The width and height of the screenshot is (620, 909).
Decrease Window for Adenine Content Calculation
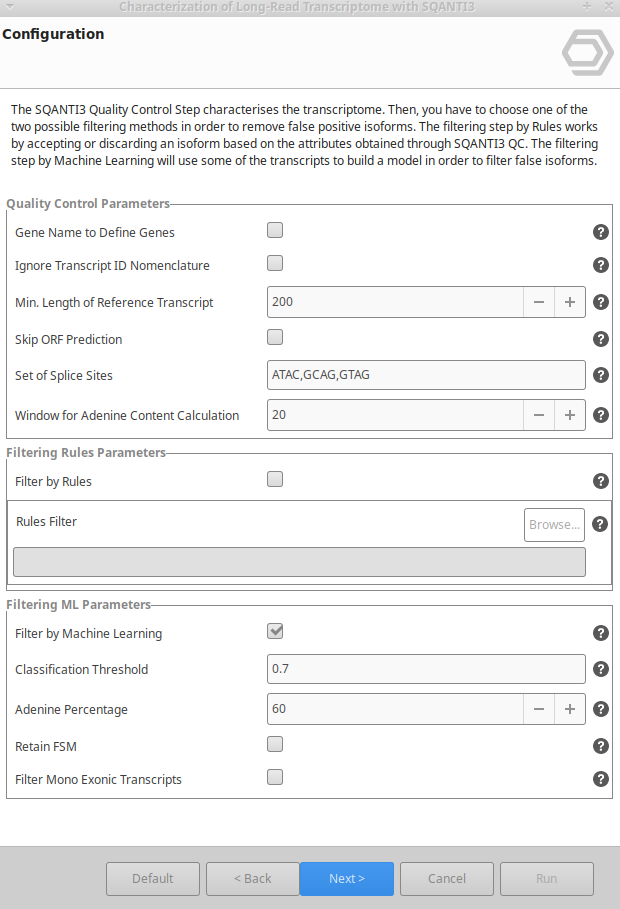pos(538,415)
